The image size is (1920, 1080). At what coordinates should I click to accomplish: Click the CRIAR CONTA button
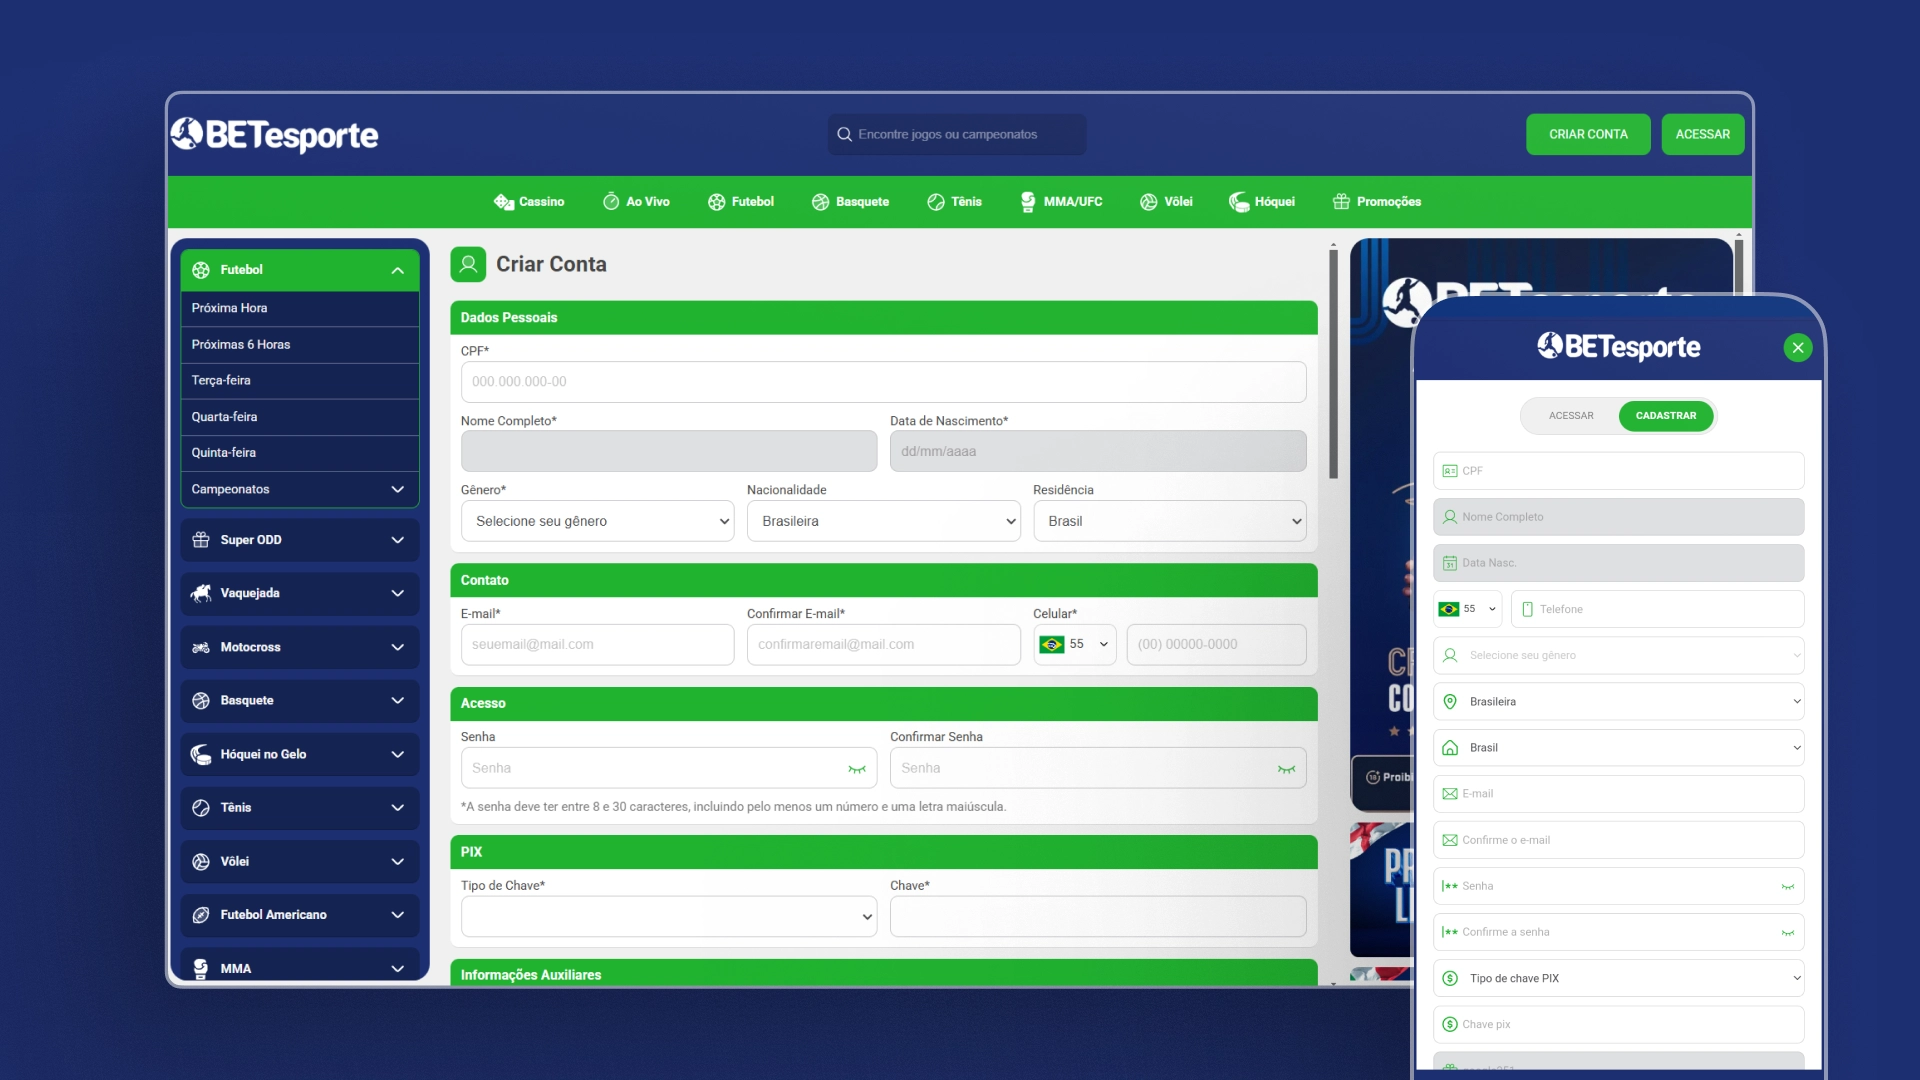coord(1588,134)
